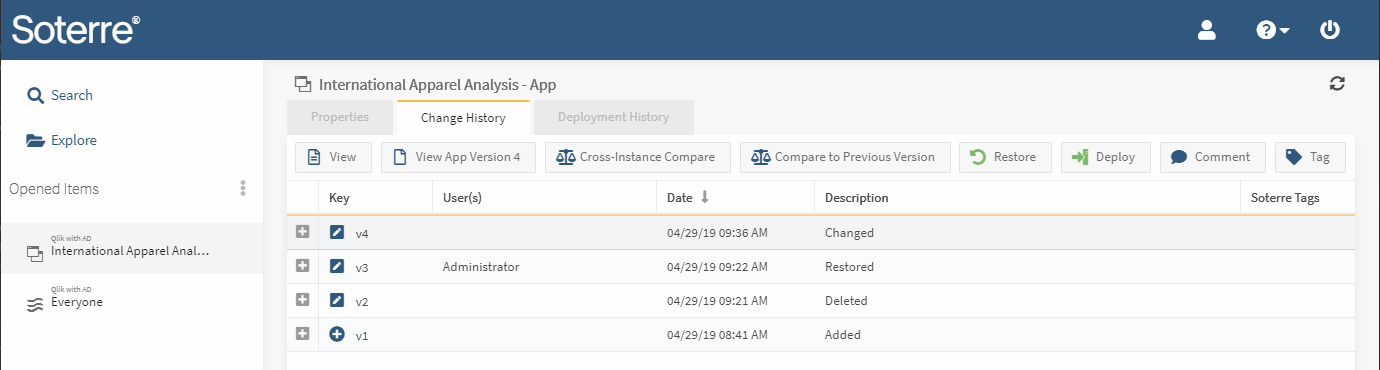
Task: Click the Restore button
Action: (x=1005, y=157)
